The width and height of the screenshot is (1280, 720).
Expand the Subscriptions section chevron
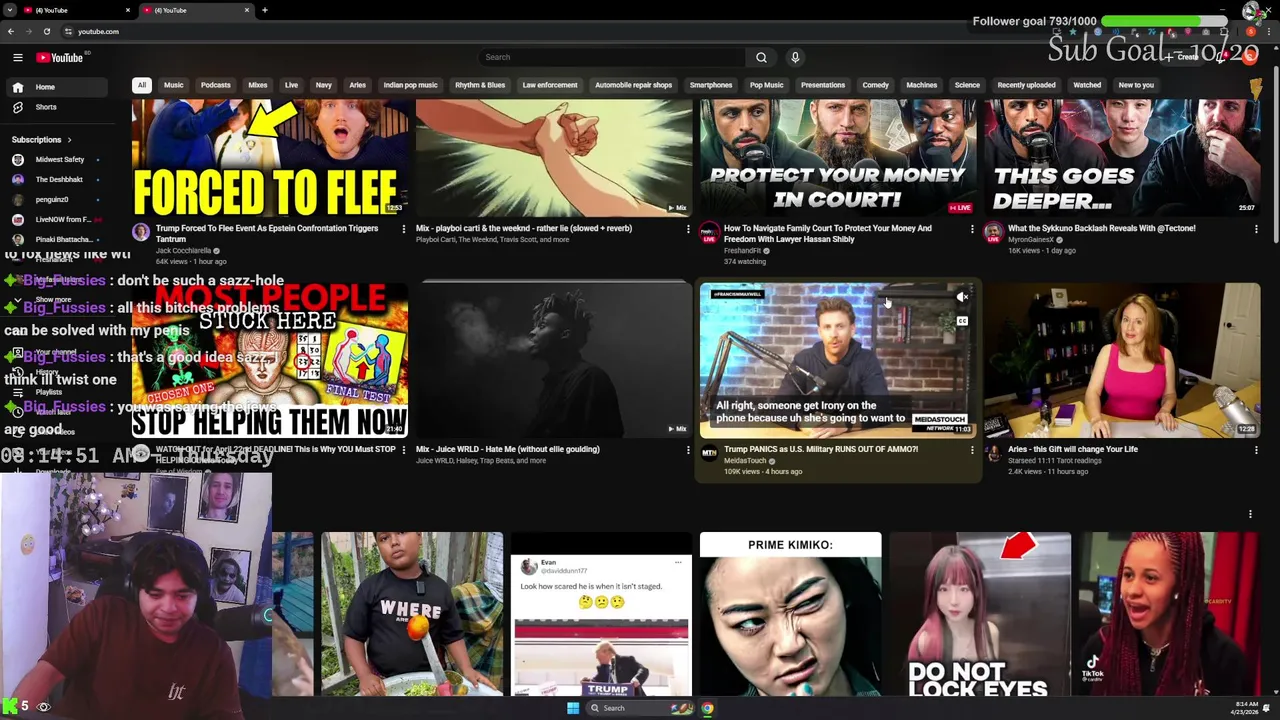[x=69, y=140]
